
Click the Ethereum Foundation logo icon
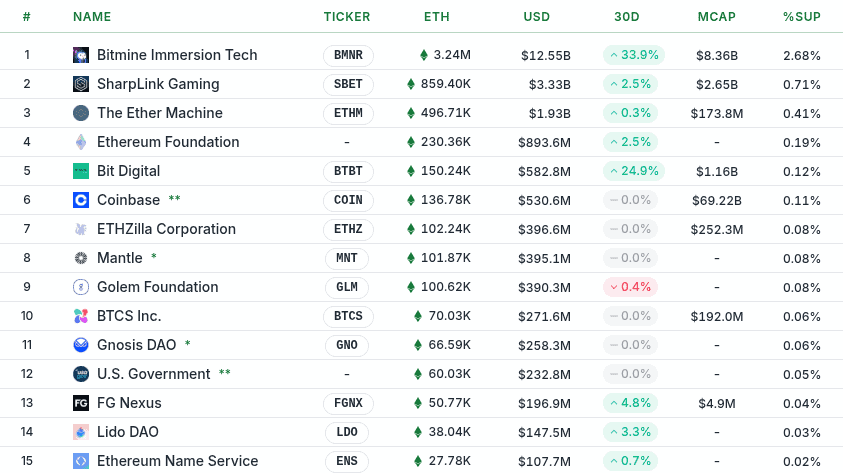81,142
